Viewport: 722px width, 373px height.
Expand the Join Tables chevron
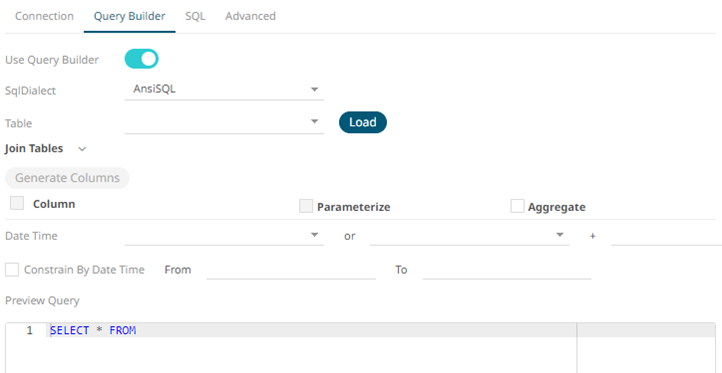82,149
